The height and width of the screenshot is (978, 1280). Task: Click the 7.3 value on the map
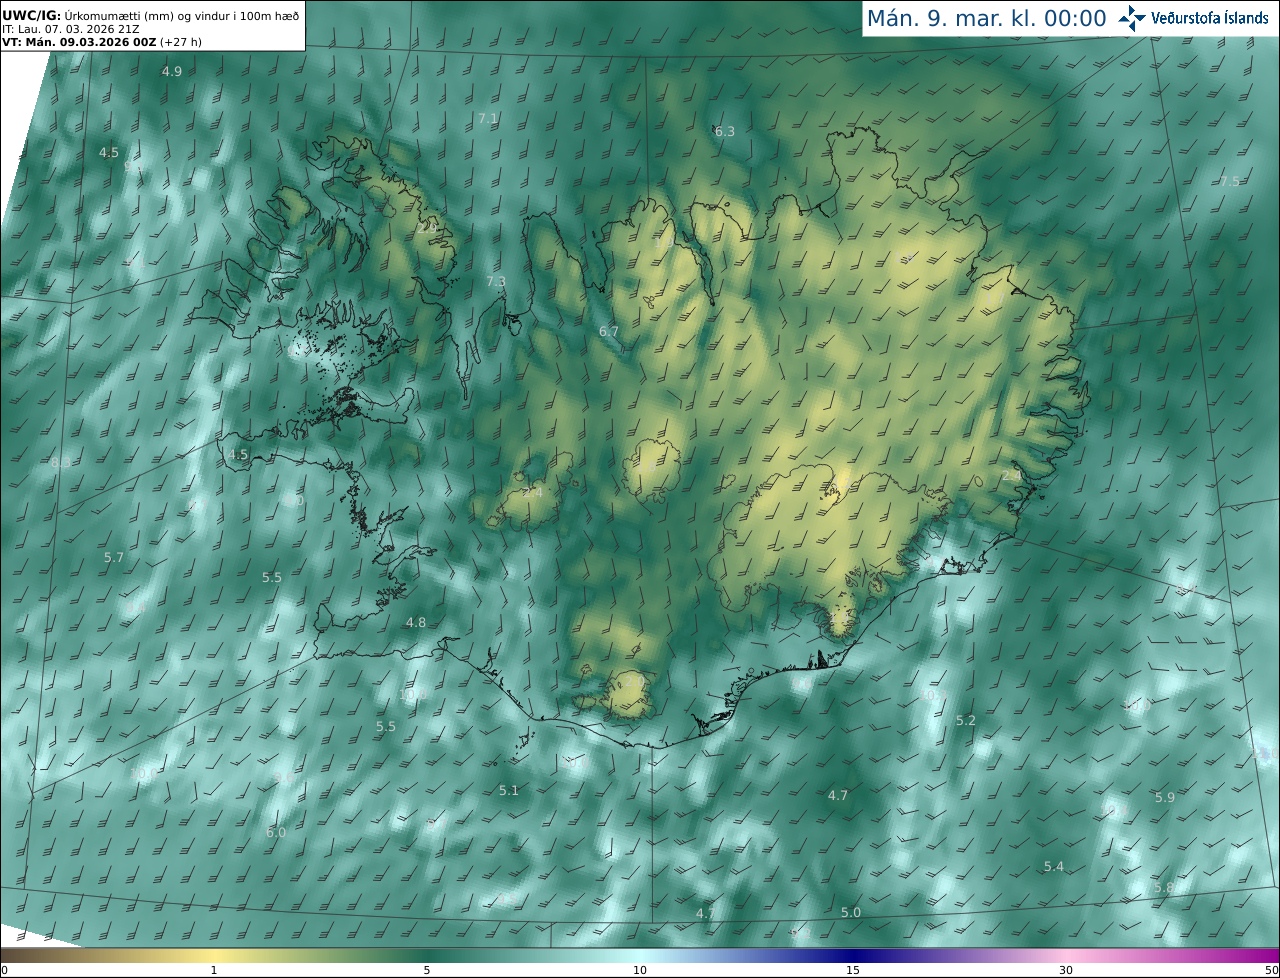[496, 281]
